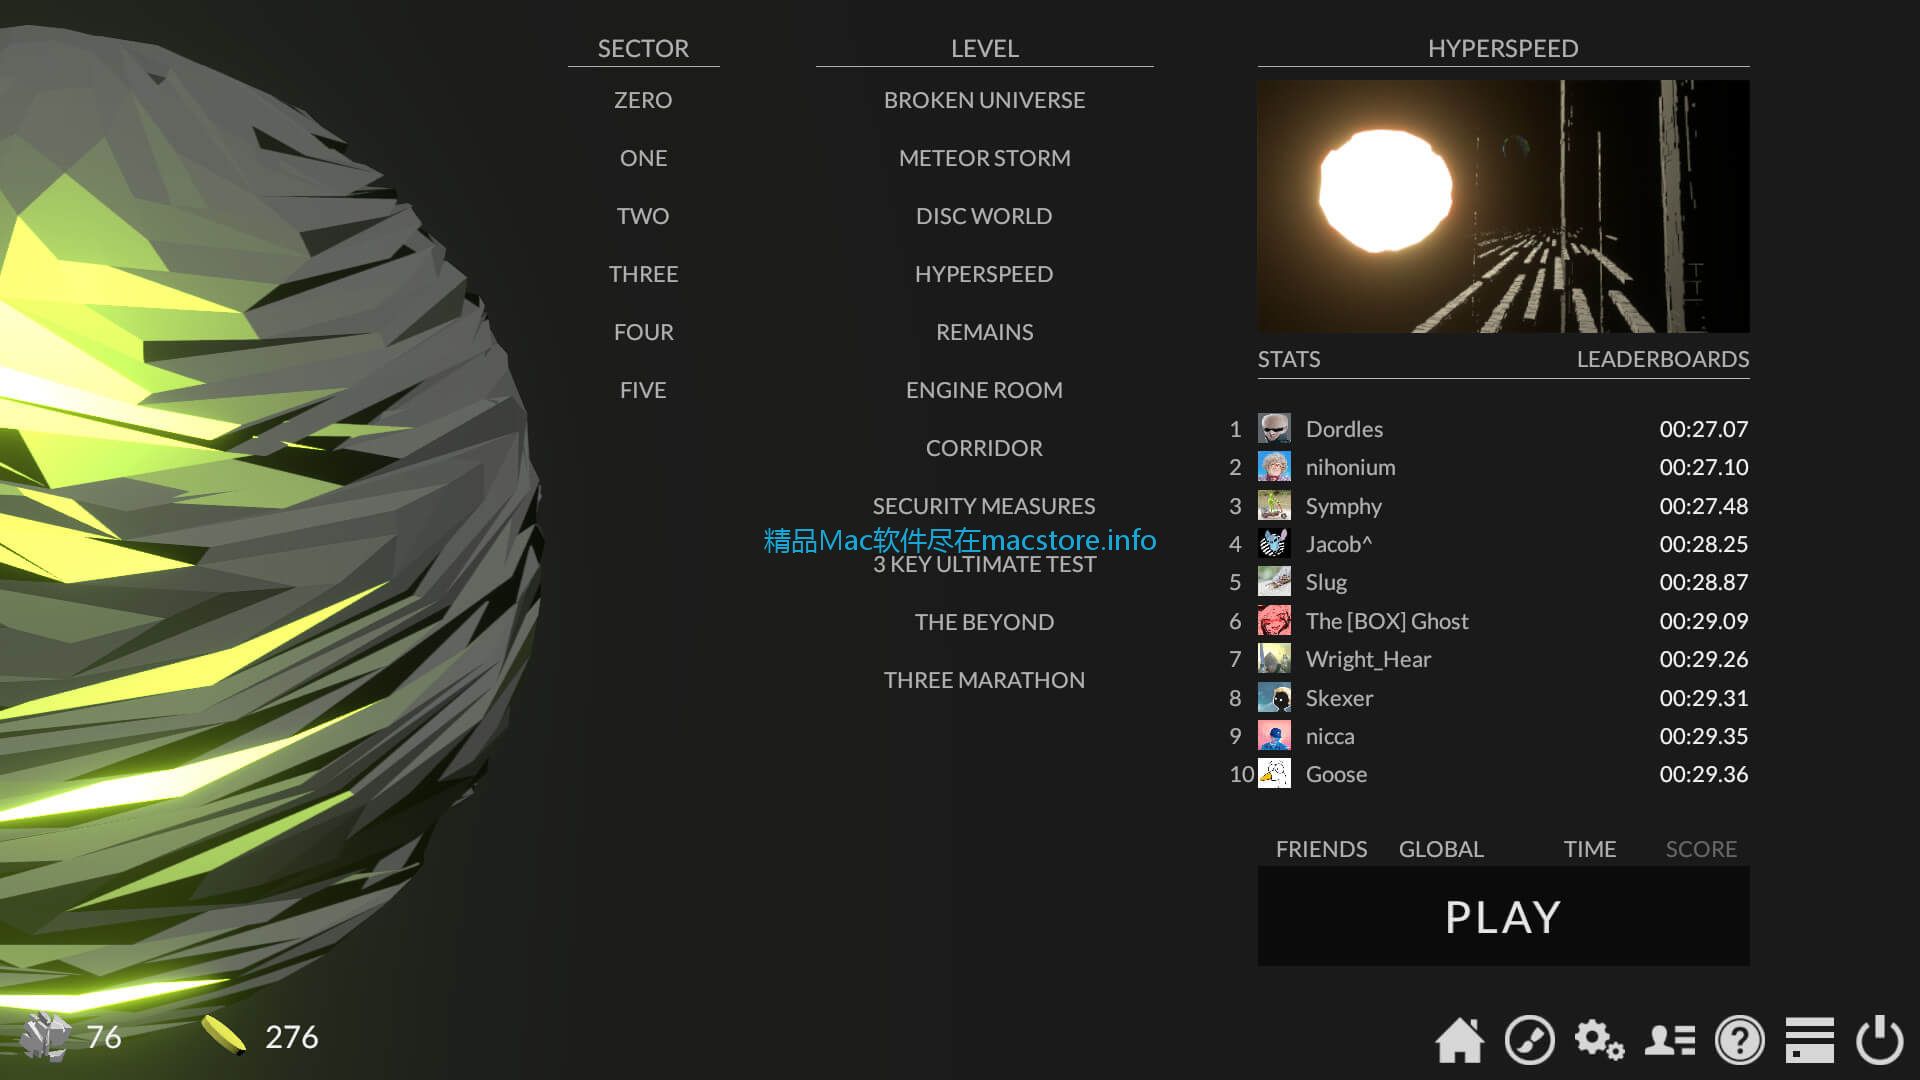The width and height of the screenshot is (1920, 1080).
Task: Select THREE MARATHON level option
Action: click(985, 679)
